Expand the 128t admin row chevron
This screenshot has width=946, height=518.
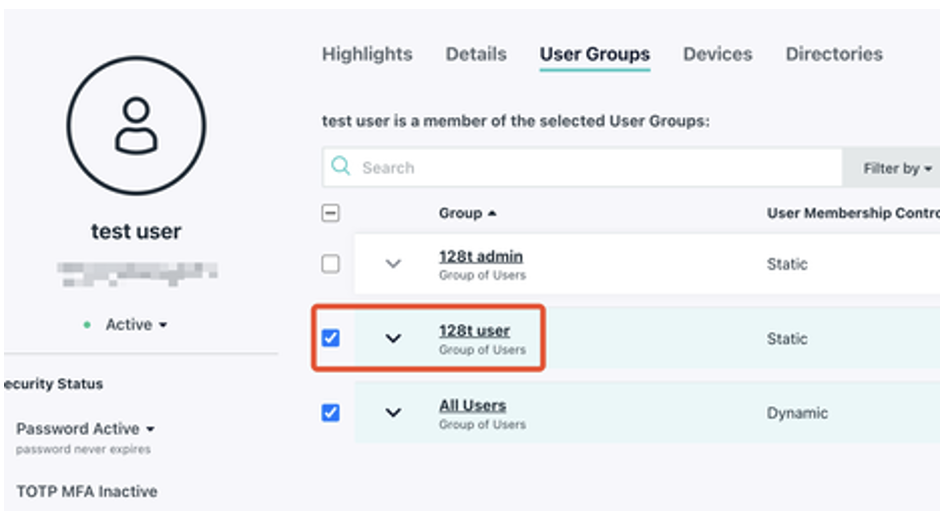click(393, 264)
